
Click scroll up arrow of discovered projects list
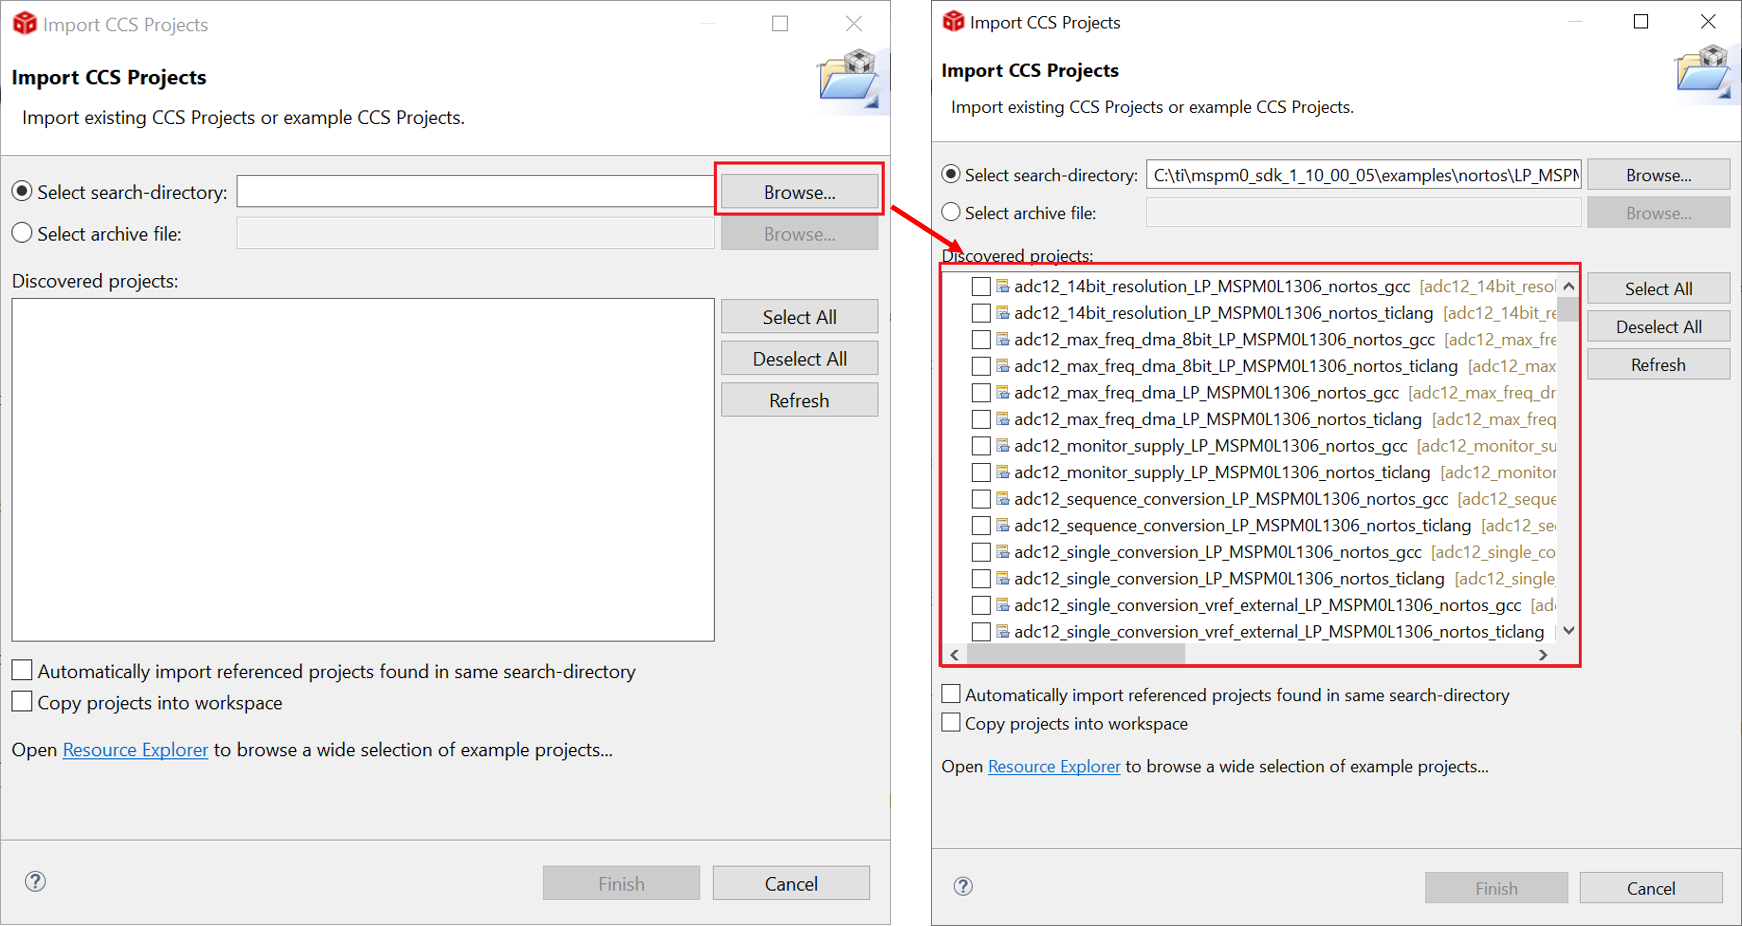coord(1568,286)
